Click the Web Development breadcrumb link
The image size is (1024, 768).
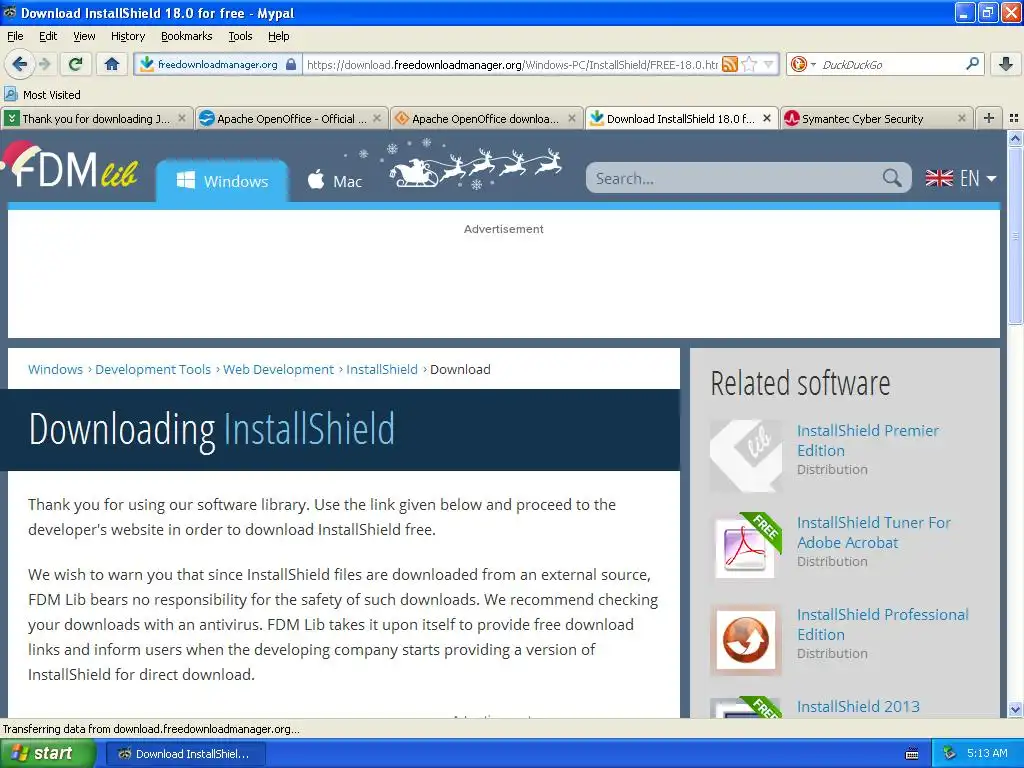[278, 369]
